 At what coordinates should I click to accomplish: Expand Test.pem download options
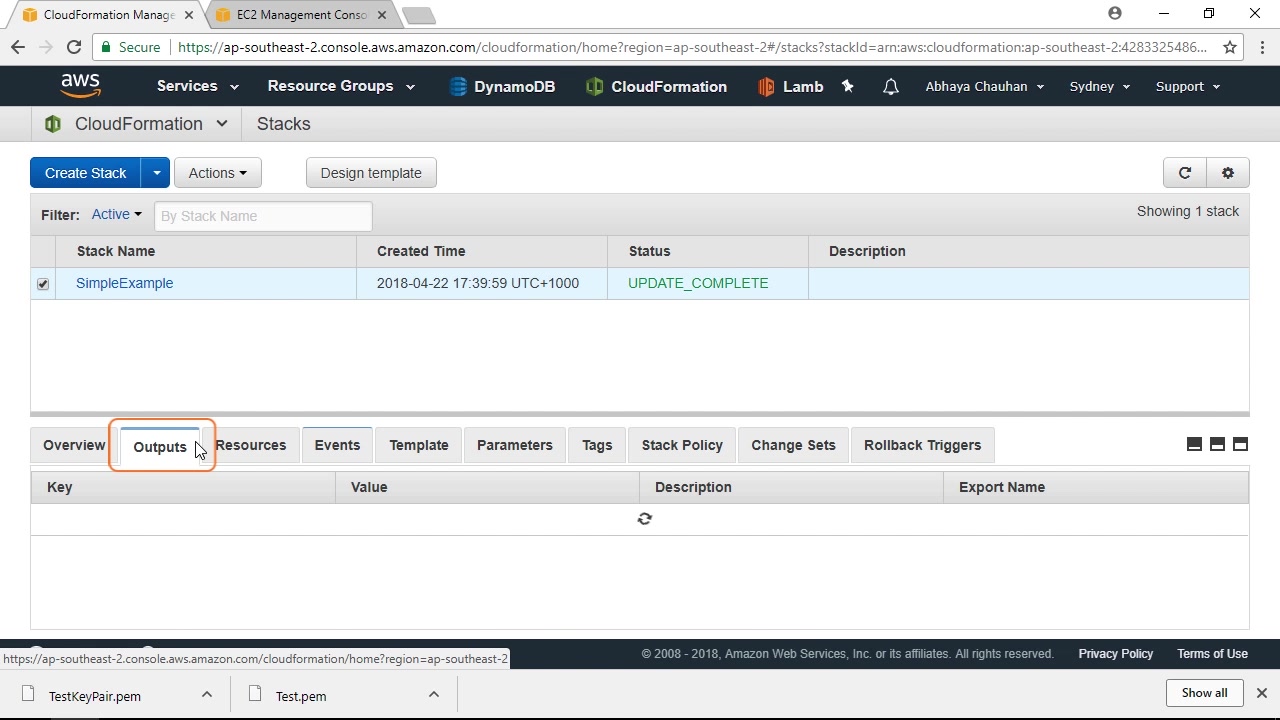pyautogui.click(x=434, y=694)
